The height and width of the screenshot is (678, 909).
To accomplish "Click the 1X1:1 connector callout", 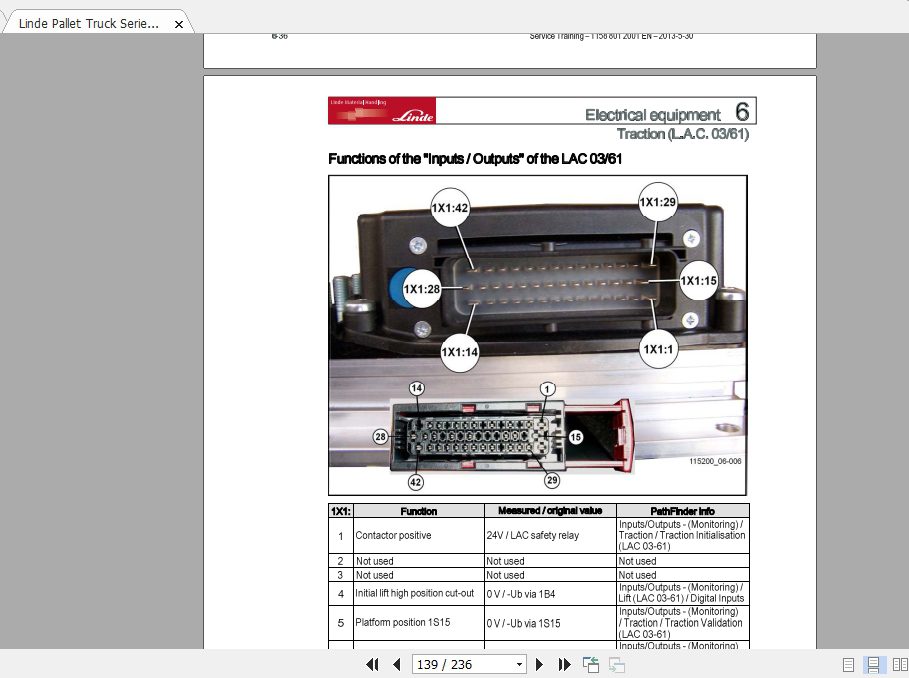I will tap(658, 349).
